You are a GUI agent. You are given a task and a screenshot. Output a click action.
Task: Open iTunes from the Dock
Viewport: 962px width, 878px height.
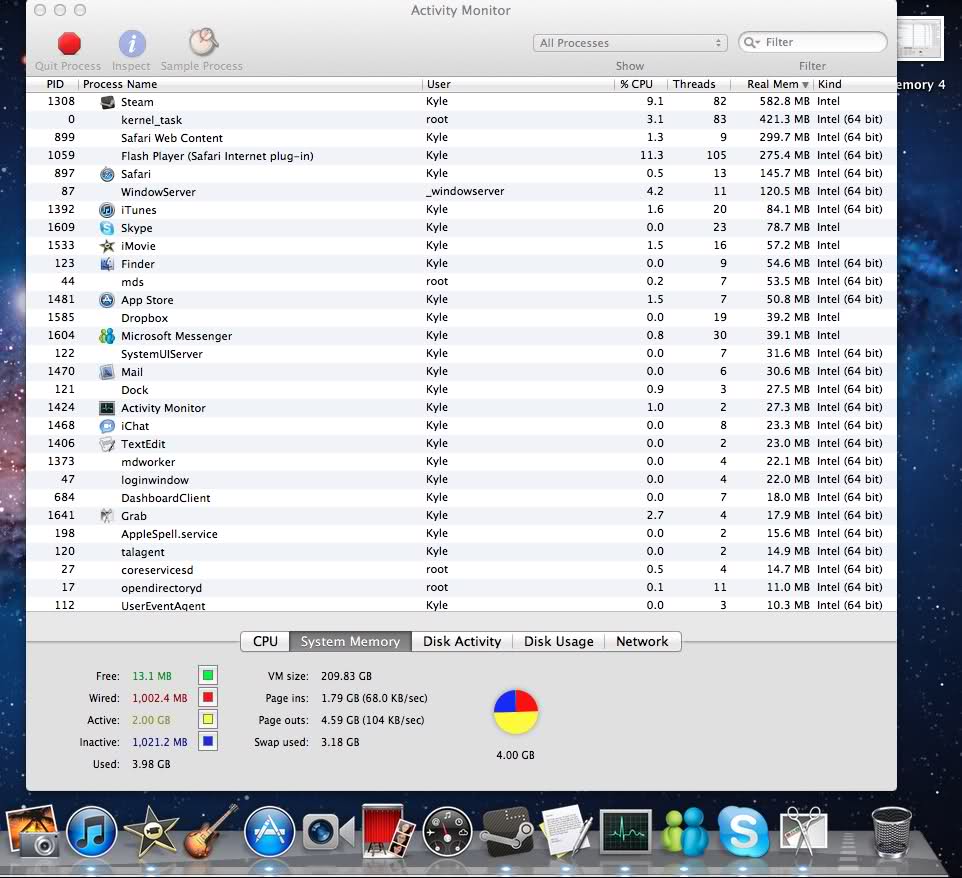click(x=91, y=832)
